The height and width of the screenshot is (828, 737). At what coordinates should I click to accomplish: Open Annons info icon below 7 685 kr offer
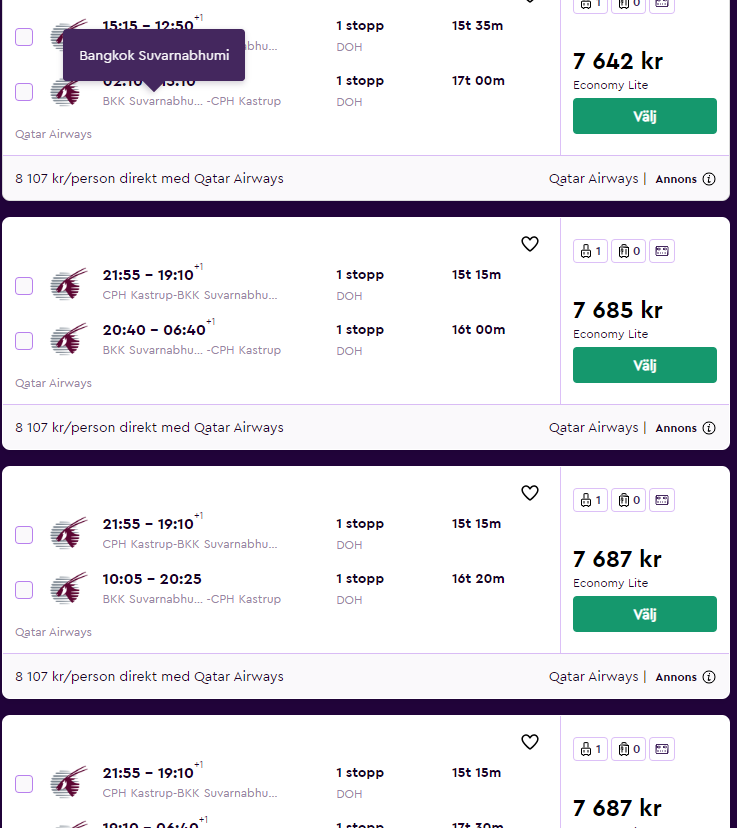tap(709, 428)
